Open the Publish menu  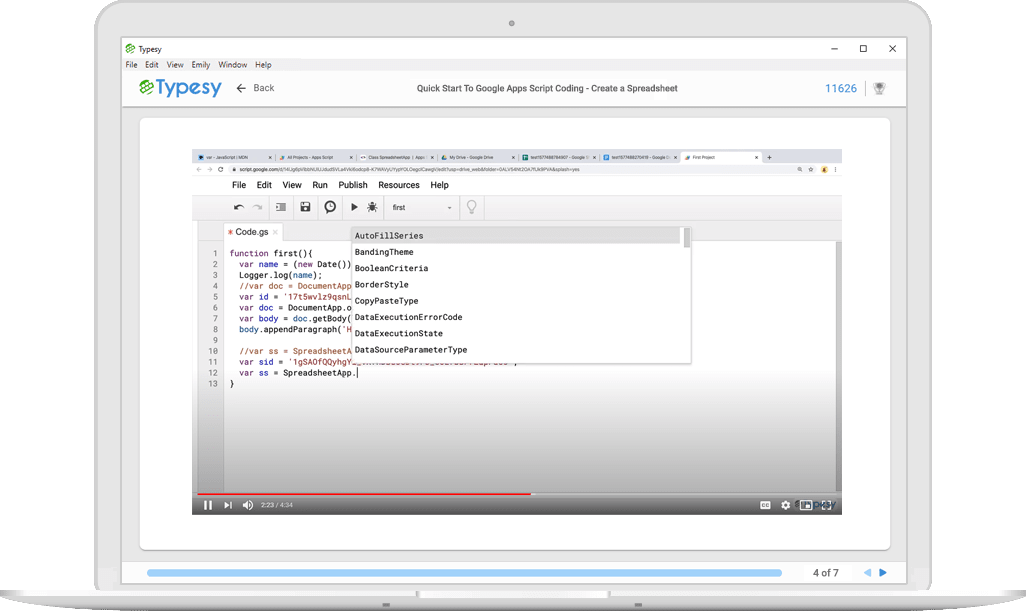(x=353, y=185)
